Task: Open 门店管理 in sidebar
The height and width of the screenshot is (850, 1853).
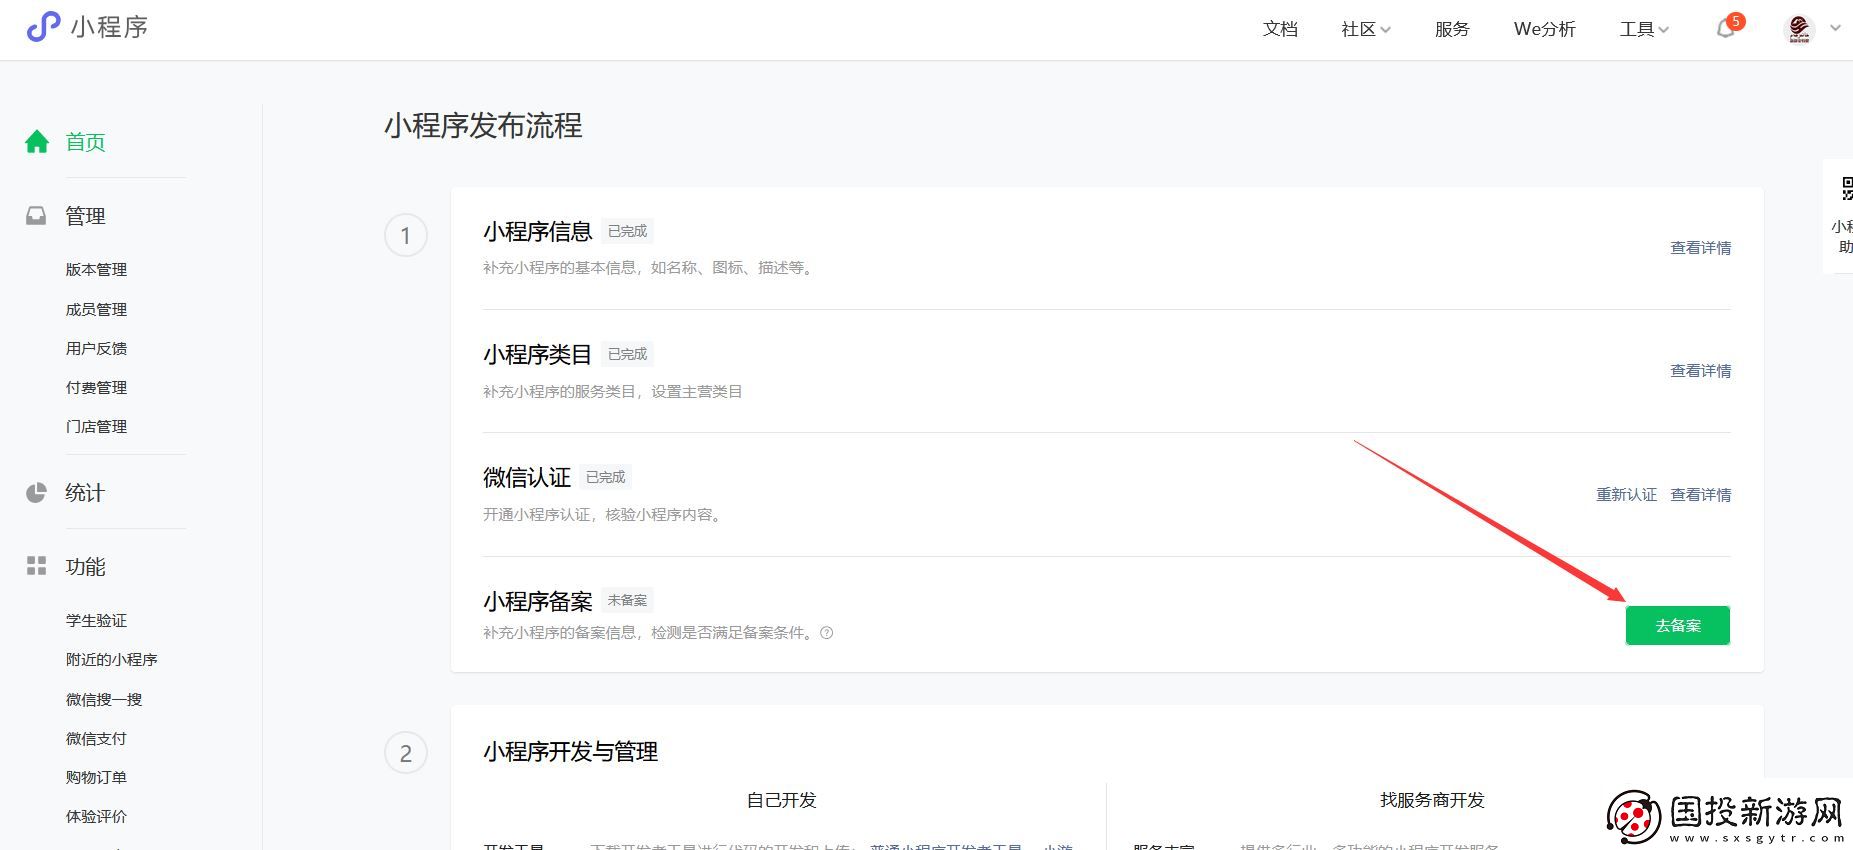Action: [96, 427]
